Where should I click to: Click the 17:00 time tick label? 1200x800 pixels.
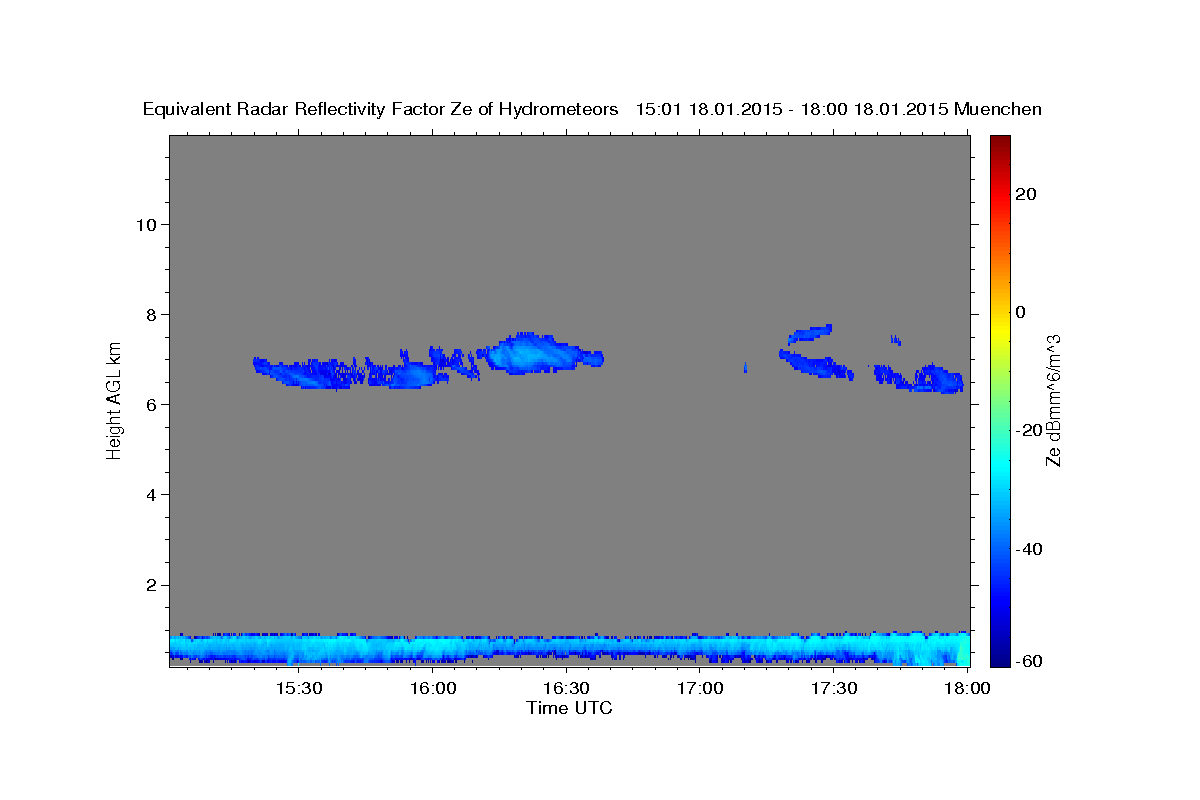click(x=700, y=689)
